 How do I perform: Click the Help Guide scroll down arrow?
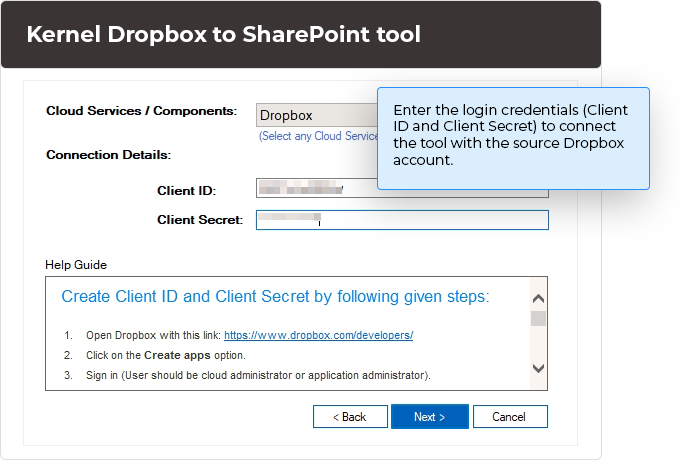[538, 368]
